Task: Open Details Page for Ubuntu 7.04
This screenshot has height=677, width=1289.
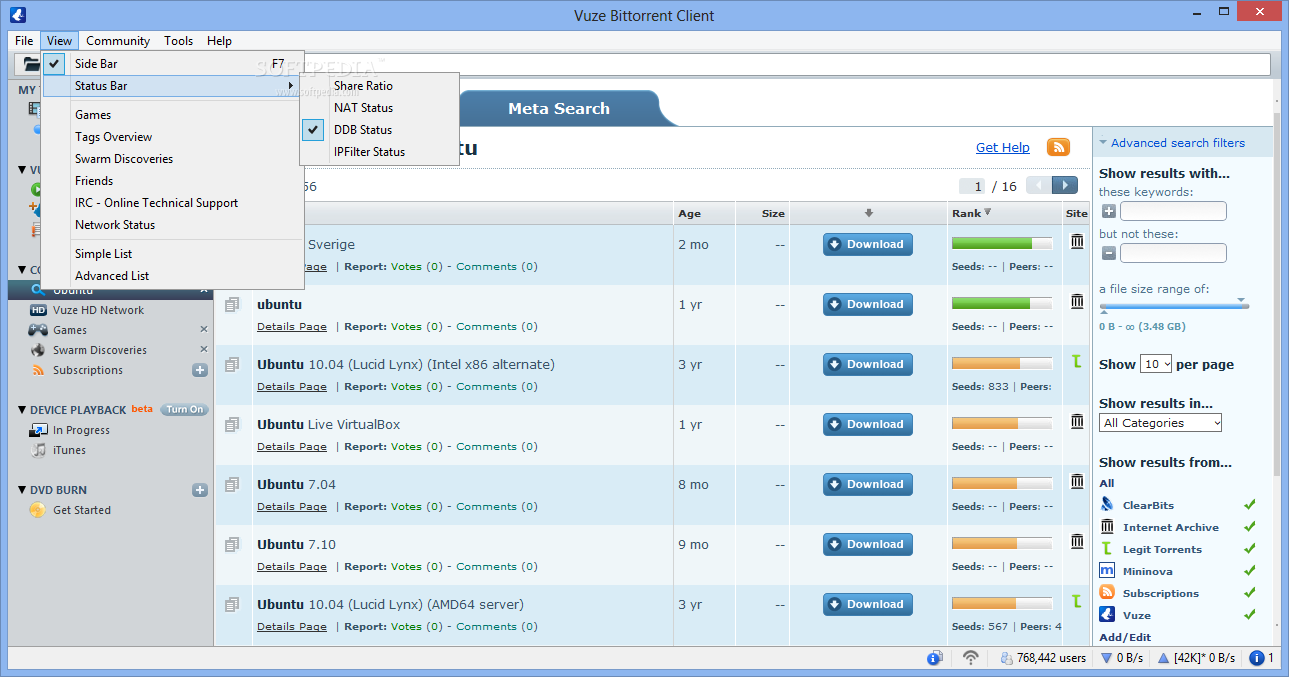Action: click(292, 507)
